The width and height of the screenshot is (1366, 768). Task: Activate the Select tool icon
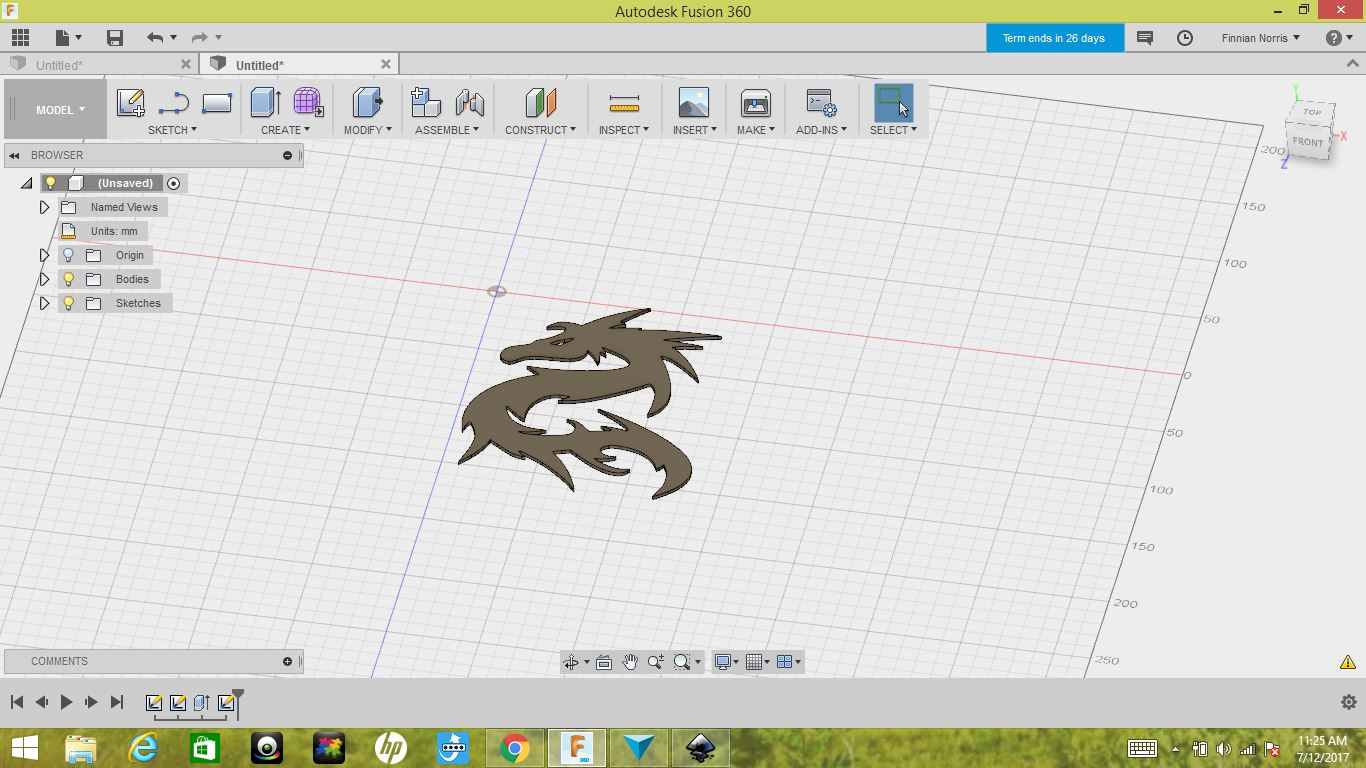[893, 103]
